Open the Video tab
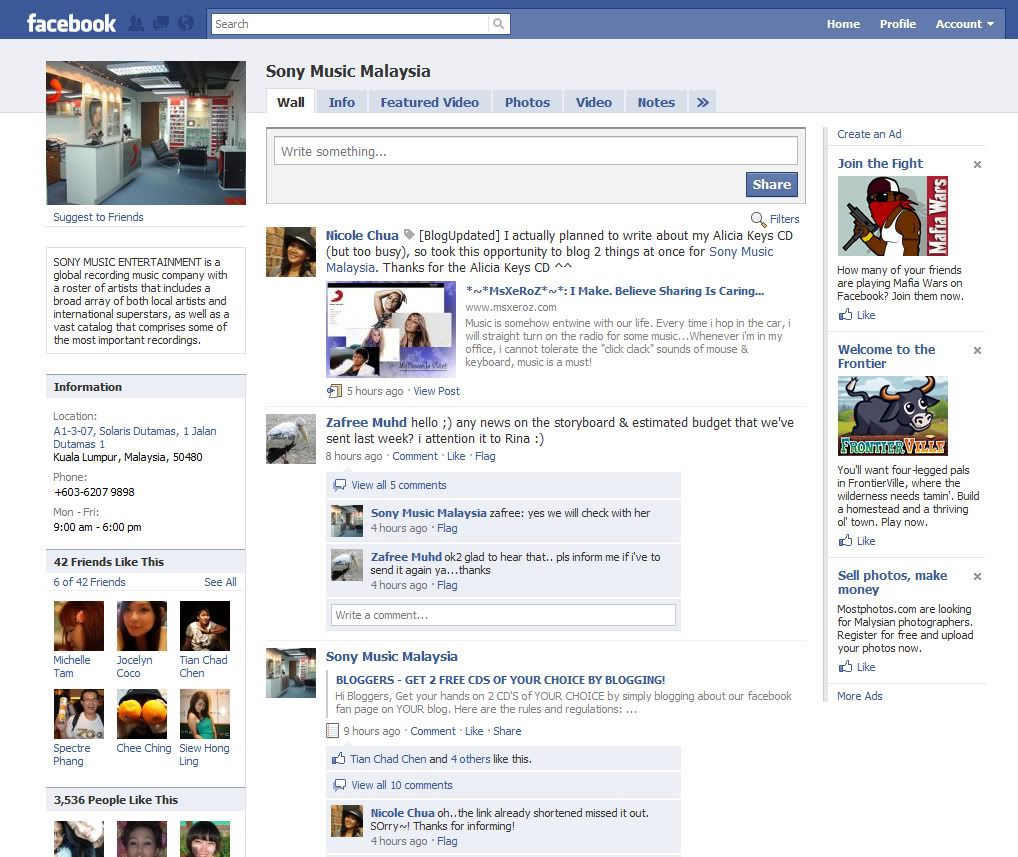The image size is (1018, 857). 593,102
